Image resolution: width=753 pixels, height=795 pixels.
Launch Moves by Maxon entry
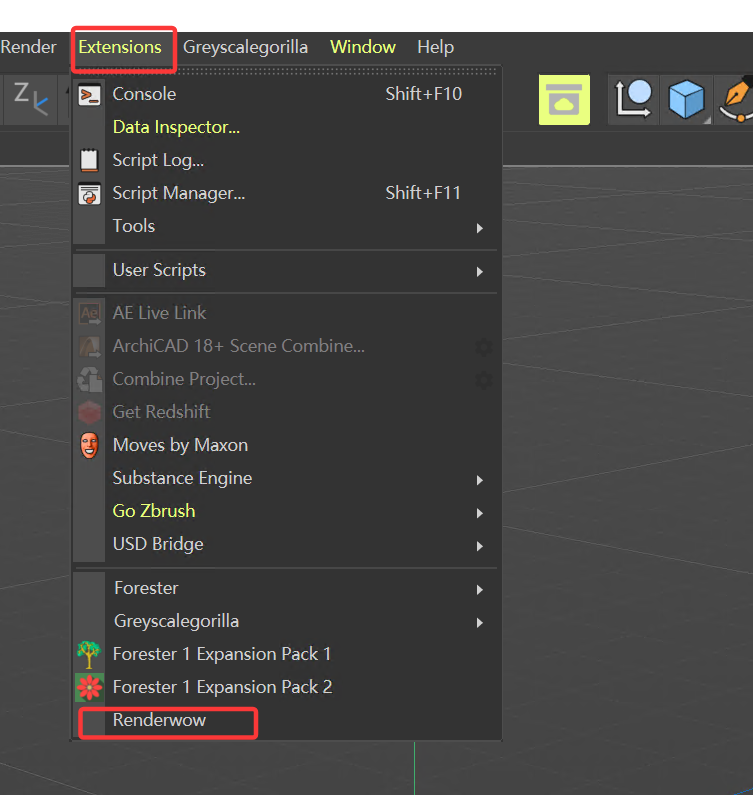[x=287, y=445]
